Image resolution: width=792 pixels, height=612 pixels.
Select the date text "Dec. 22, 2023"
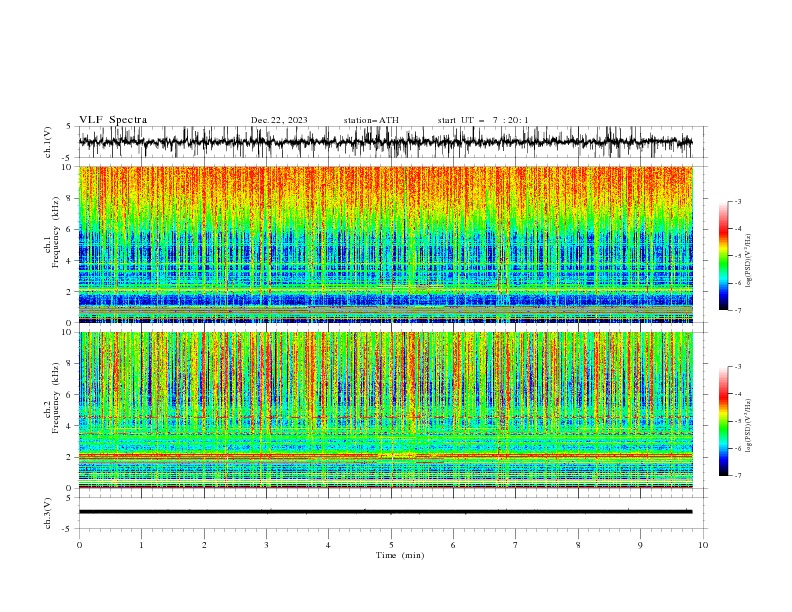[279, 120]
